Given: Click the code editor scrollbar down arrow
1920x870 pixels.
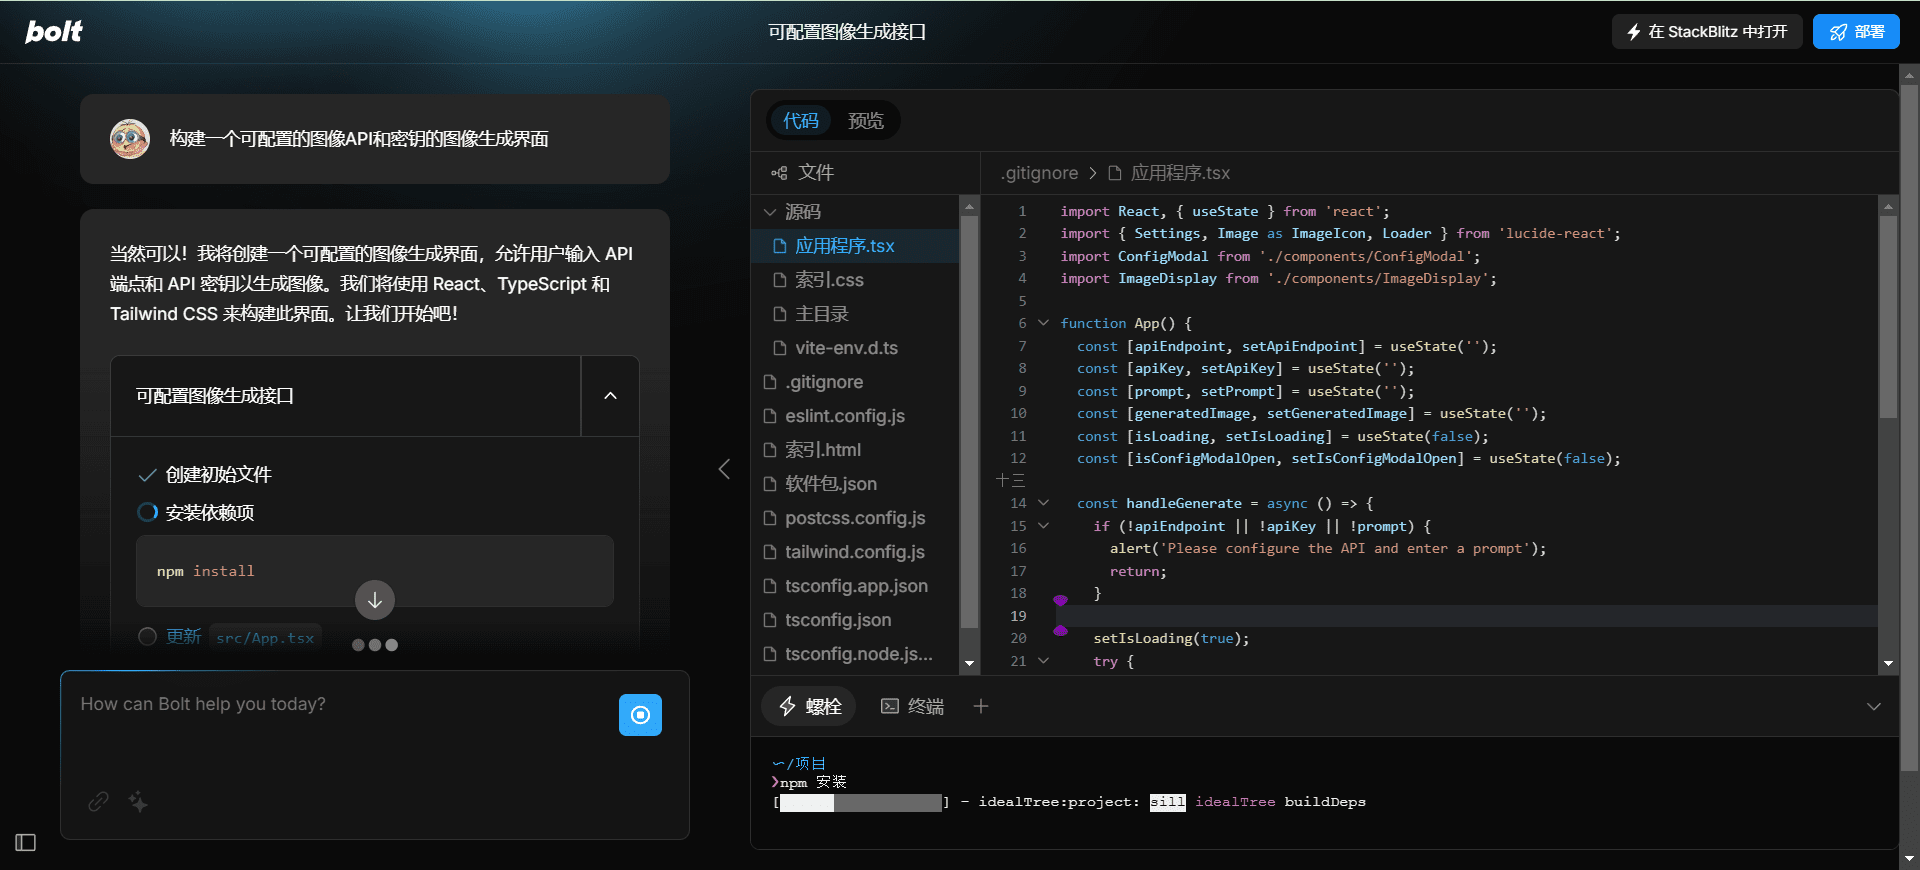Looking at the screenshot, I should click(x=1888, y=663).
